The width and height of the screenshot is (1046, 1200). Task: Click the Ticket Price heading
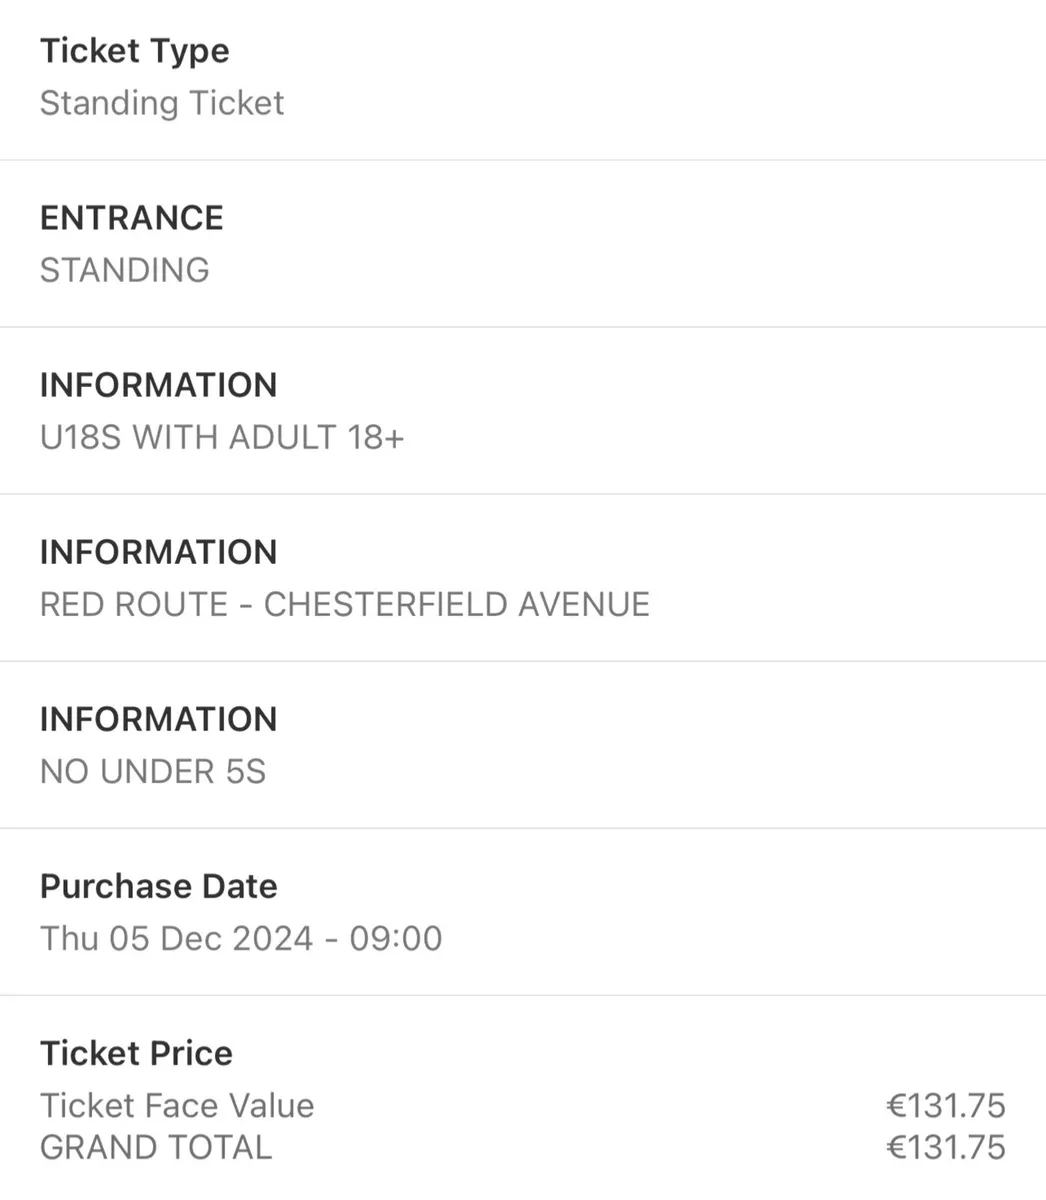pos(136,1053)
